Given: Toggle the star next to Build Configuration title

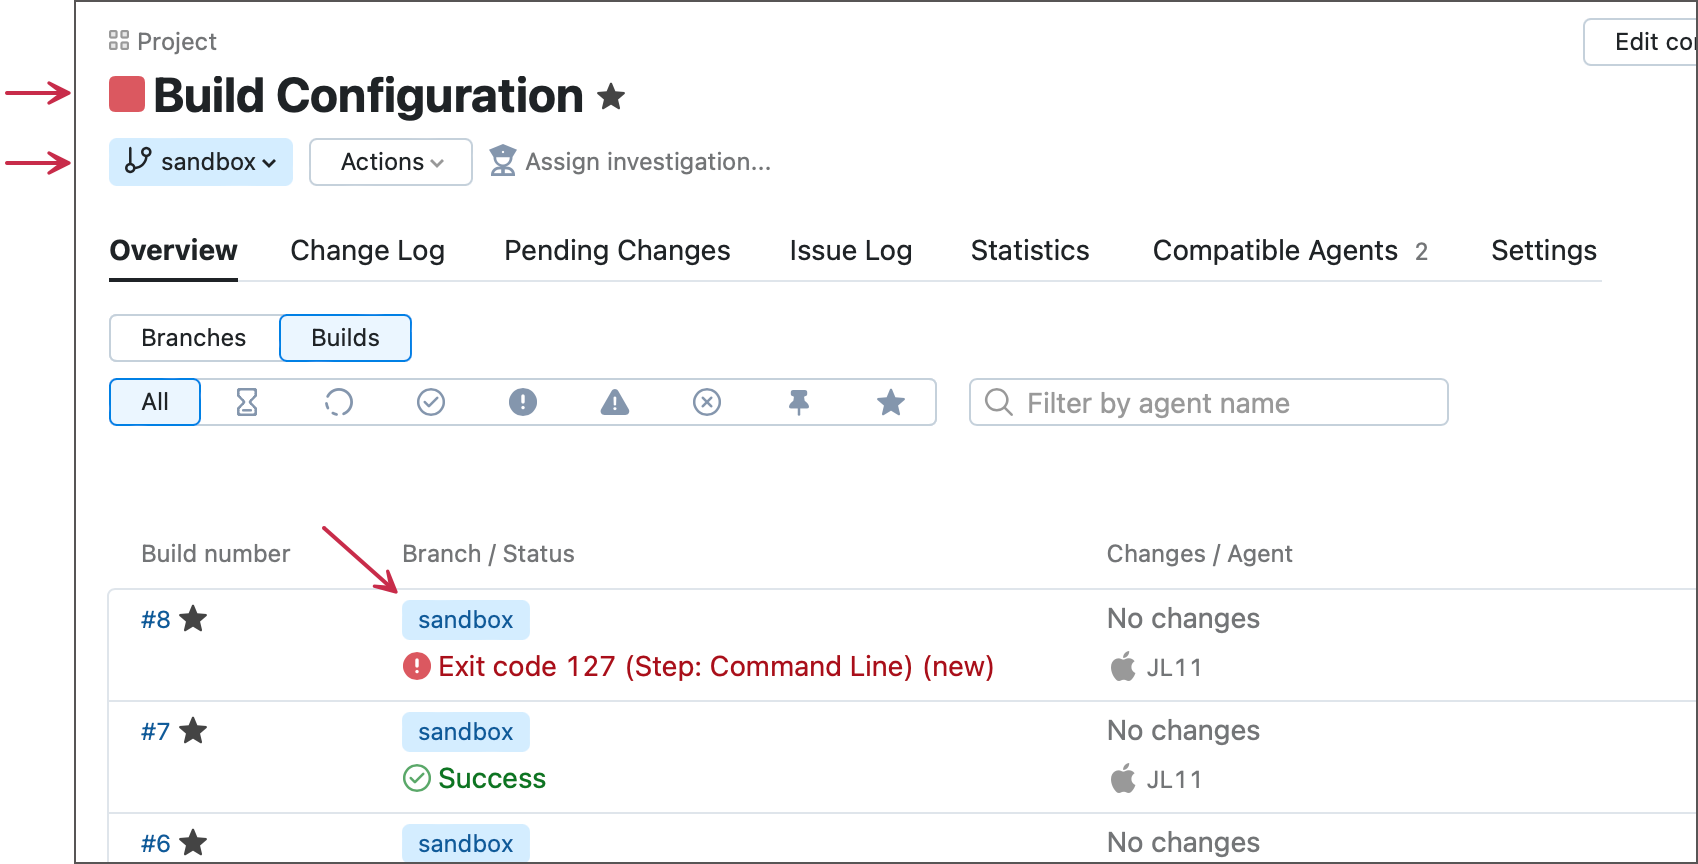Looking at the screenshot, I should 611,96.
